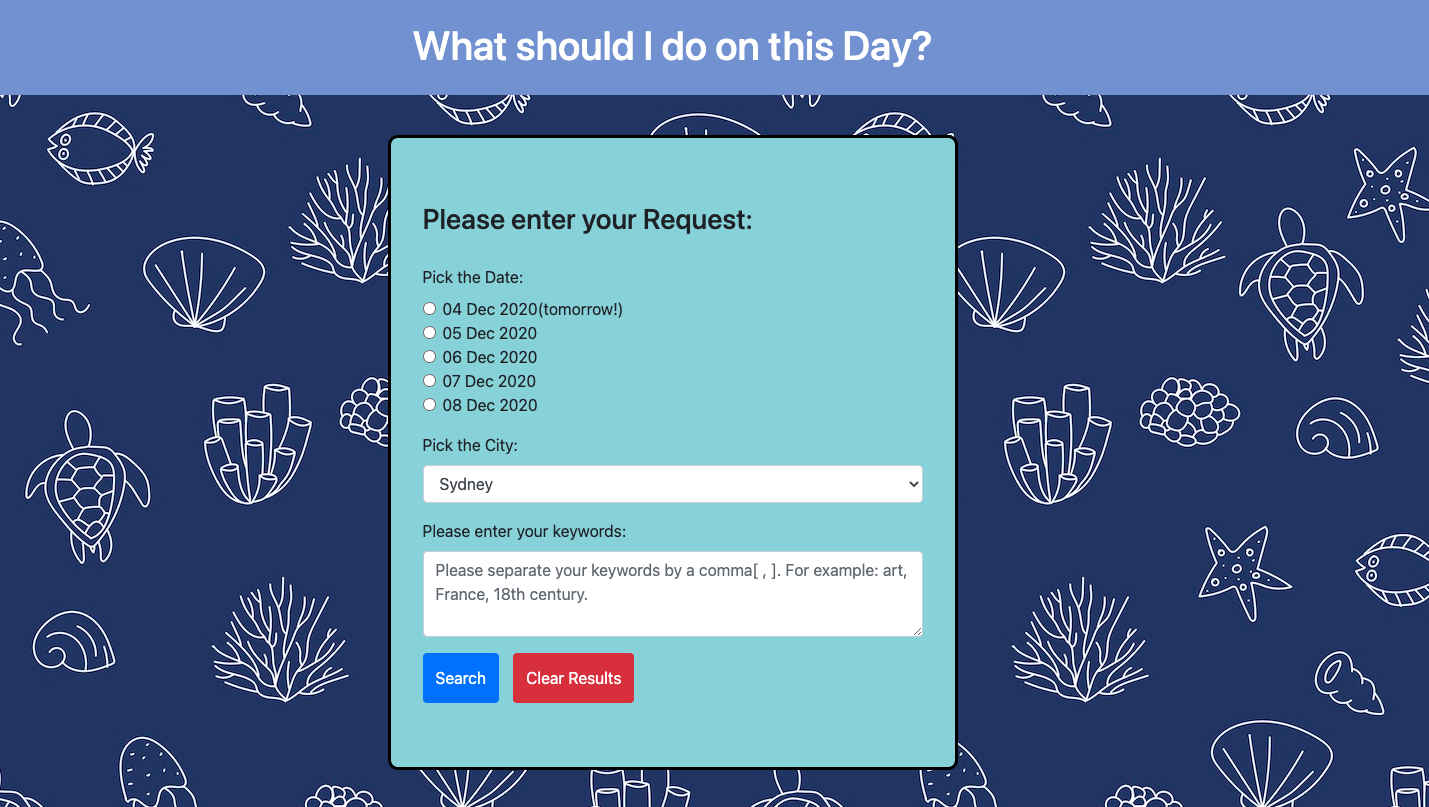Click the "What should I do on this Day?" header
The width and height of the screenshot is (1429, 807).
[672, 47]
